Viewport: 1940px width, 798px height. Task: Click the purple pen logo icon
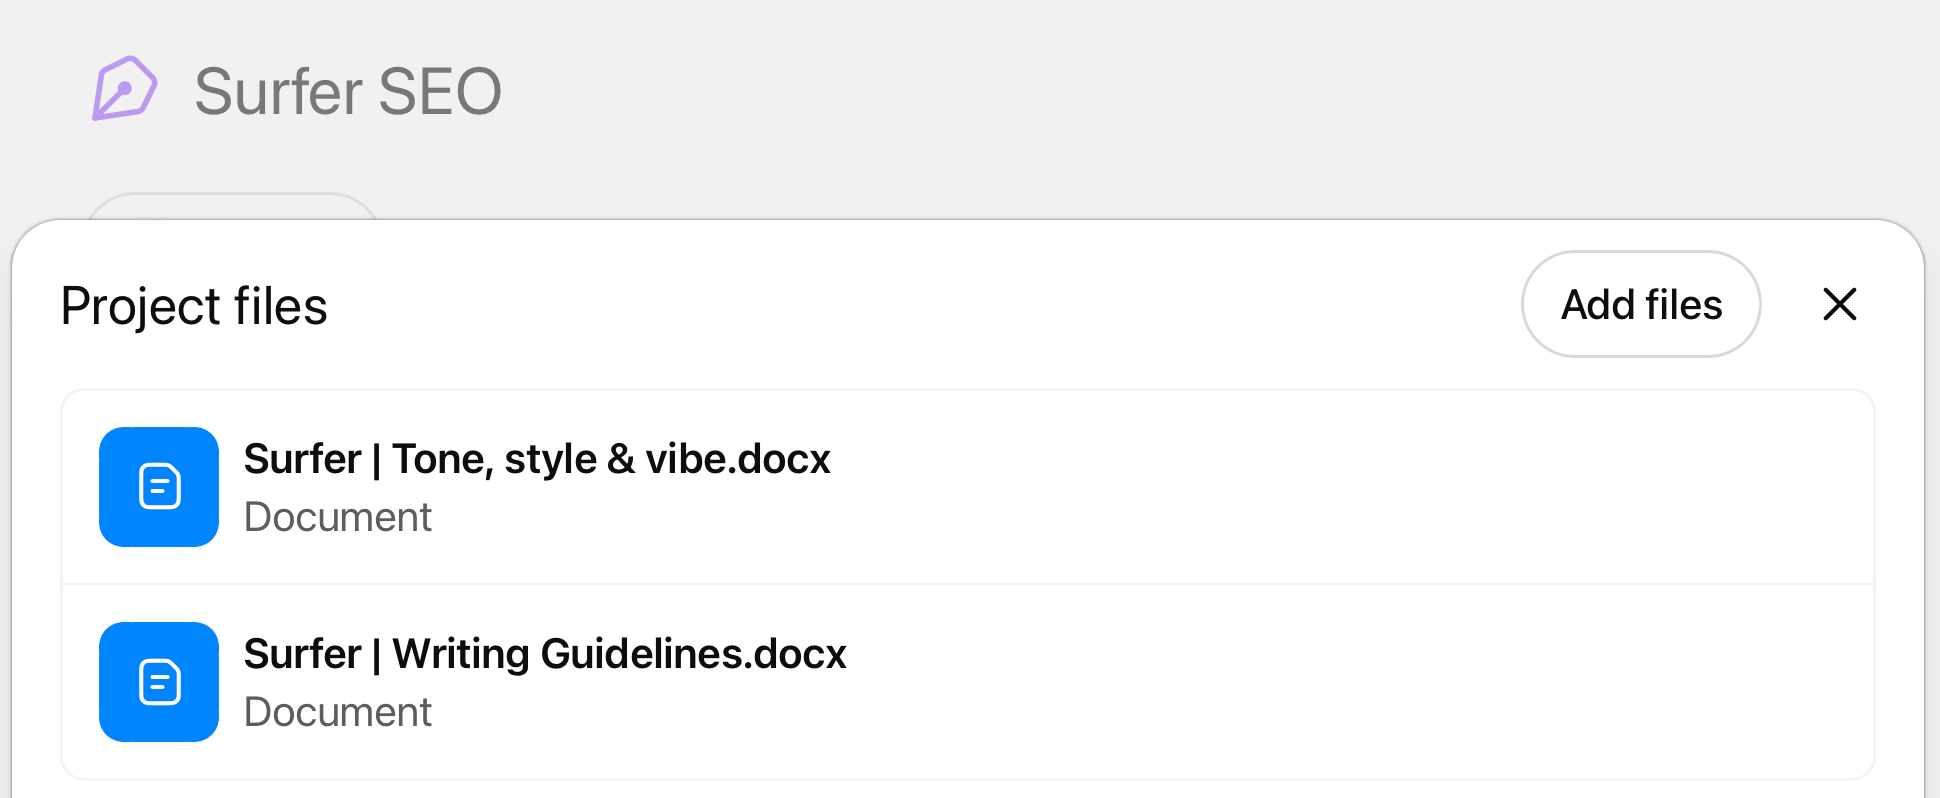click(125, 89)
